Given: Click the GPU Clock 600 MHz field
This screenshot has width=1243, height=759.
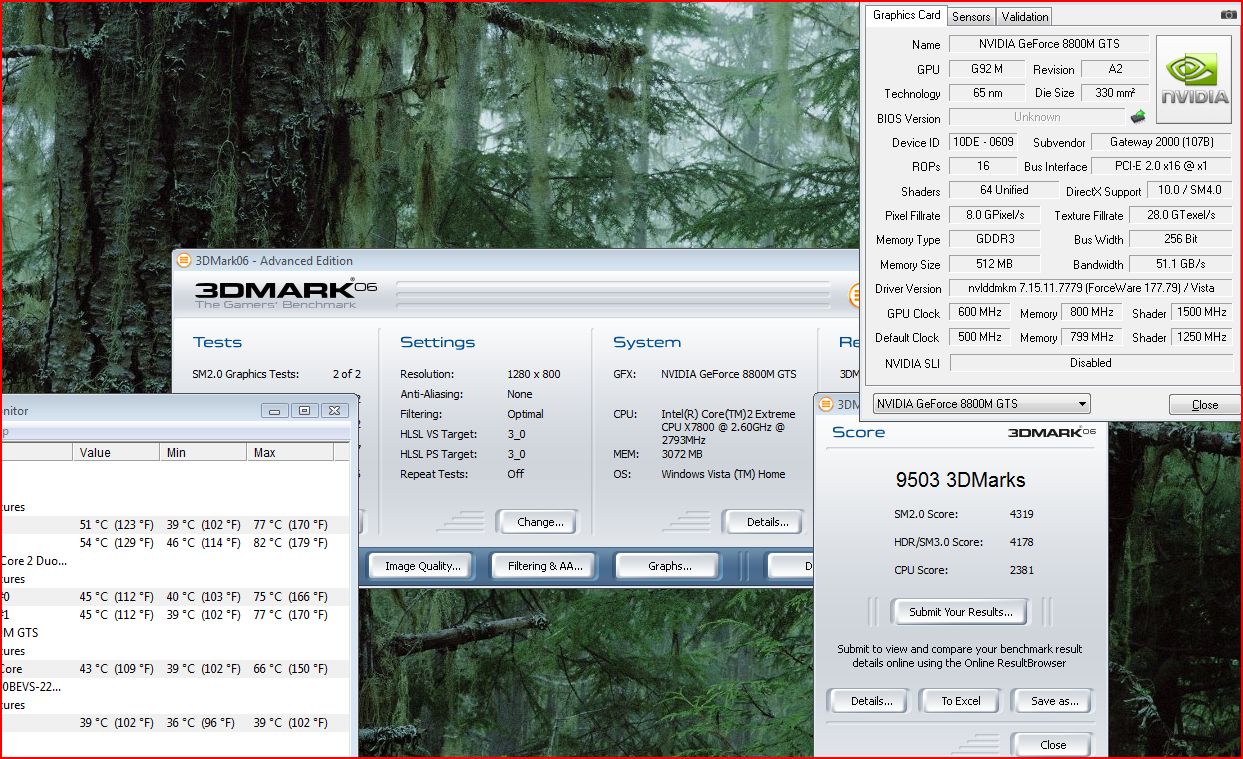Looking at the screenshot, I should pos(979,312).
